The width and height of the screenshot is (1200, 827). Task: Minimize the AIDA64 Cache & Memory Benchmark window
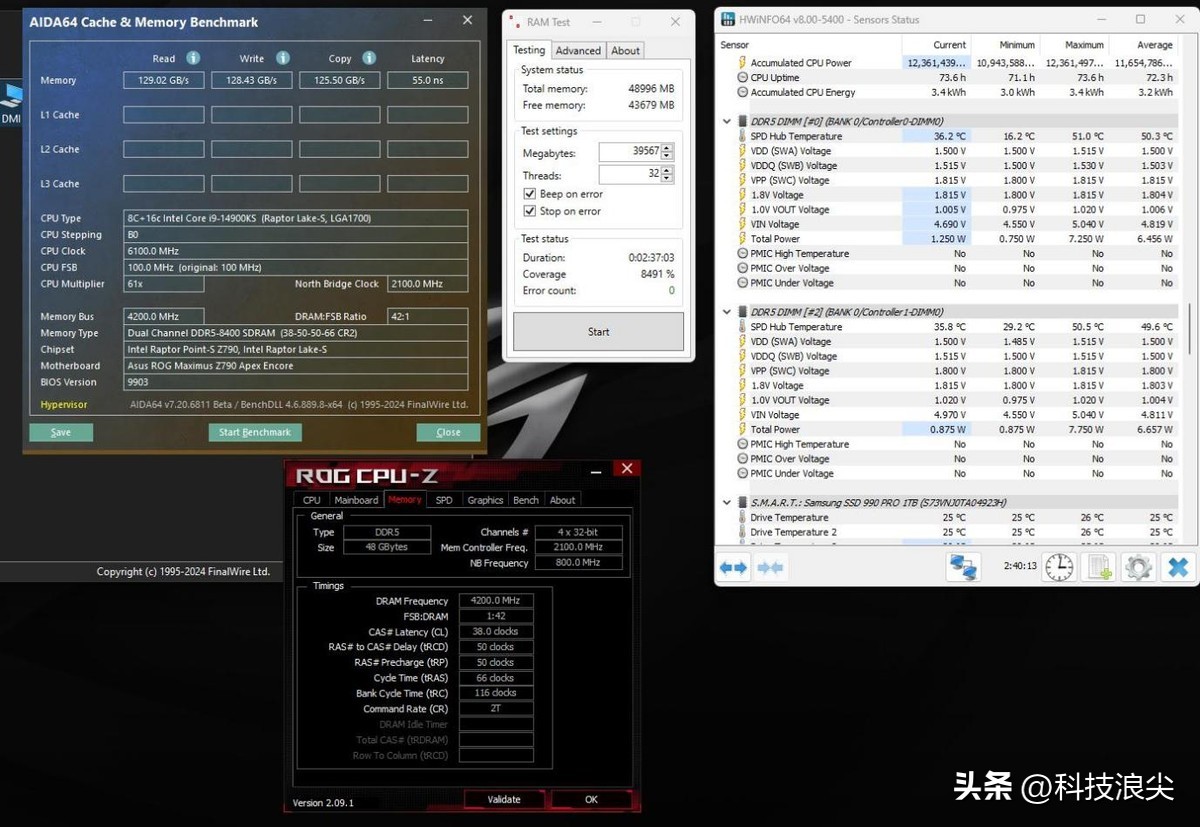click(427, 20)
